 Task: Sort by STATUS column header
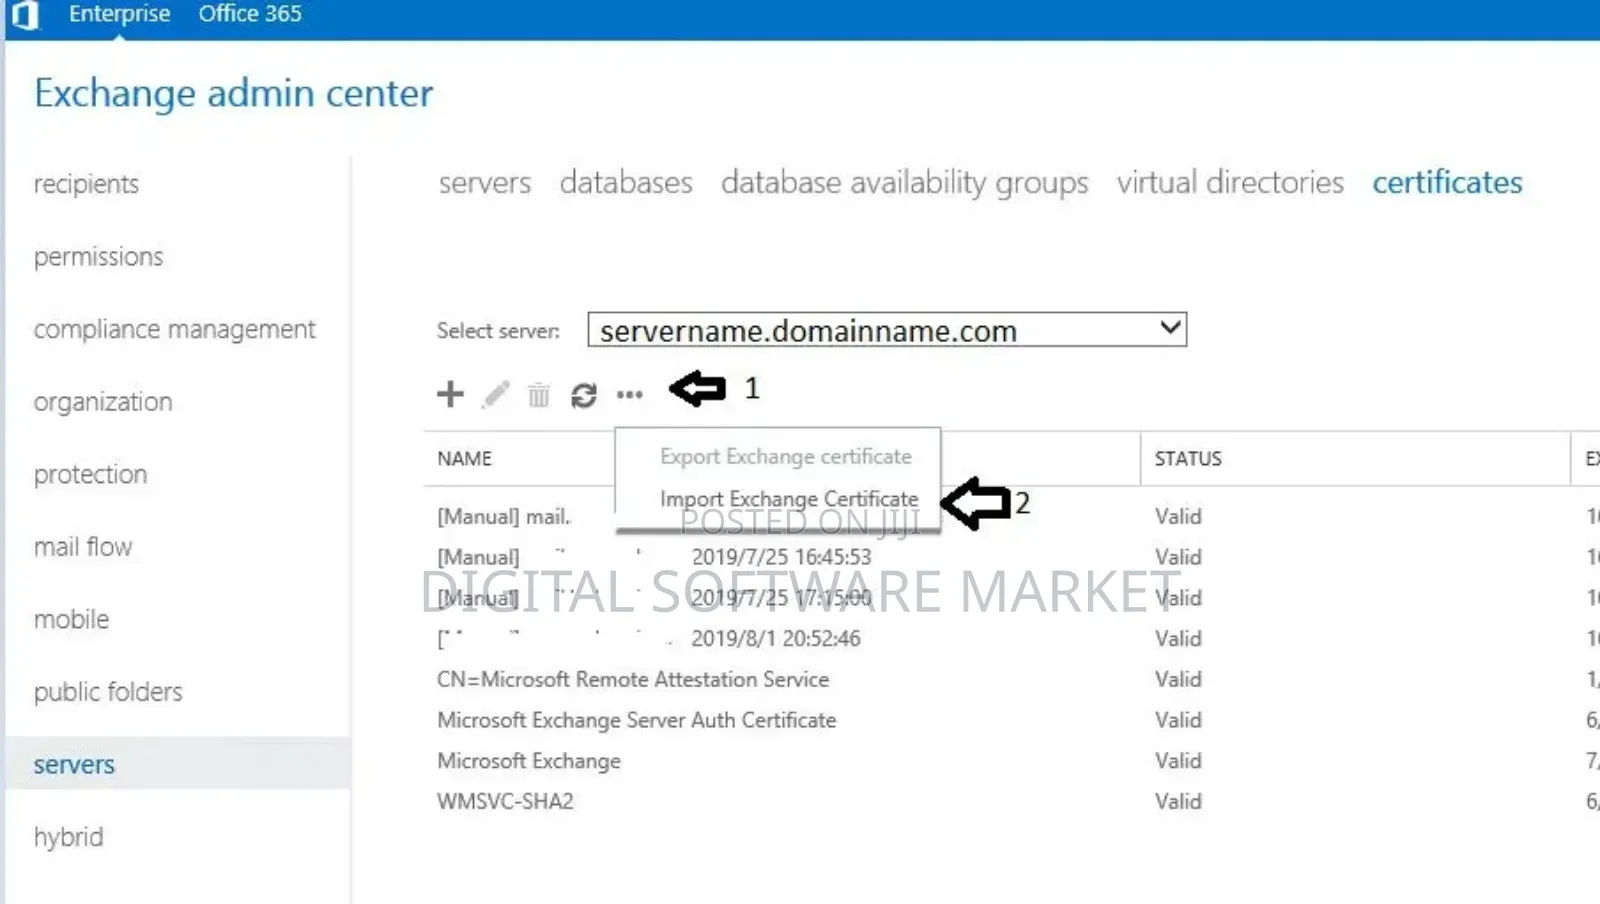tap(1188, 458)
